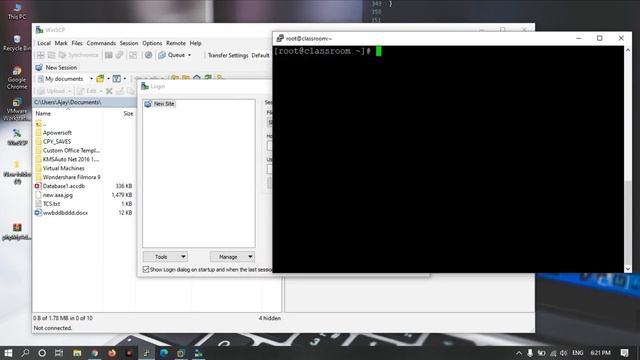This screenshot has width=640, height=360.
Task: Open the Transfer Settings Default dropdown
Action: [260, 55]
